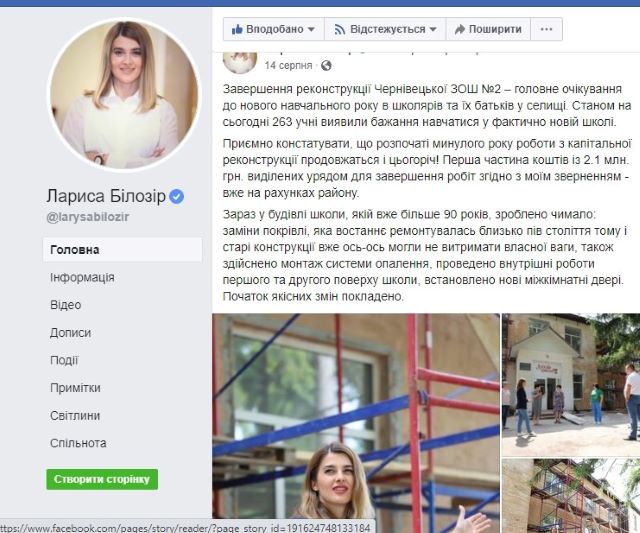Open the large scaffolding photo in the post
This screenshot has width=640, height=533.
click(x=356, y=421)
